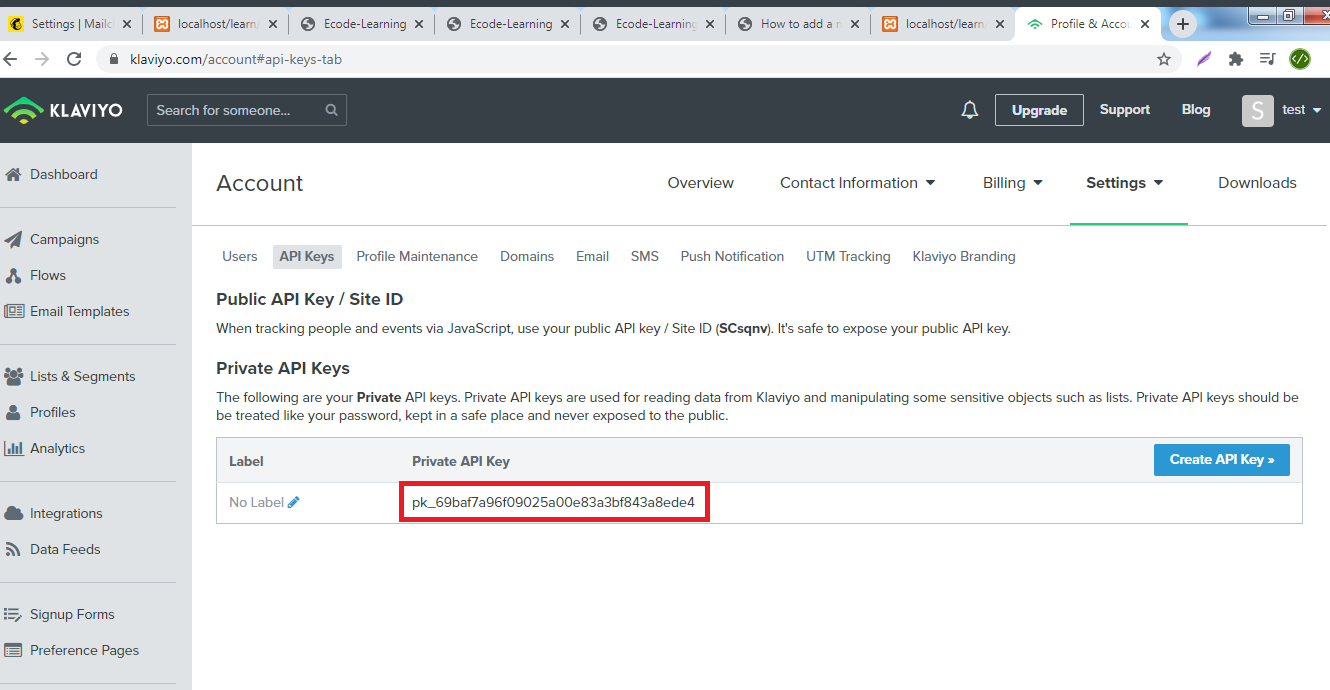
Task: Switch to the Overview tab
Action: point(701,183)
